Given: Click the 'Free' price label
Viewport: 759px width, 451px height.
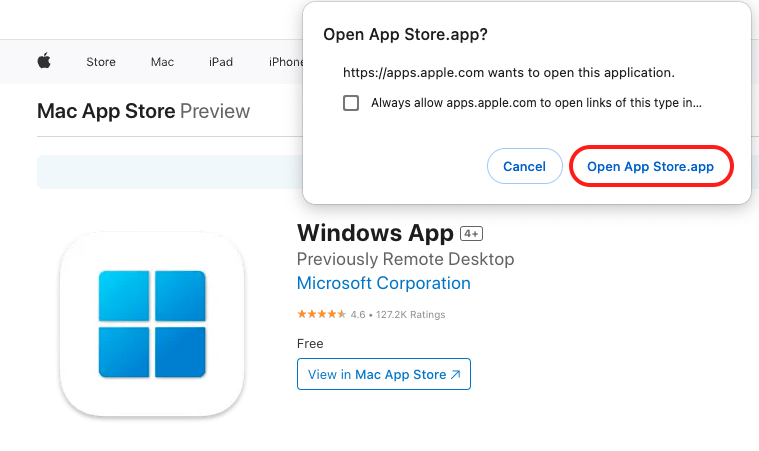Looking at the screenshot, I should (x=311, y=343).
